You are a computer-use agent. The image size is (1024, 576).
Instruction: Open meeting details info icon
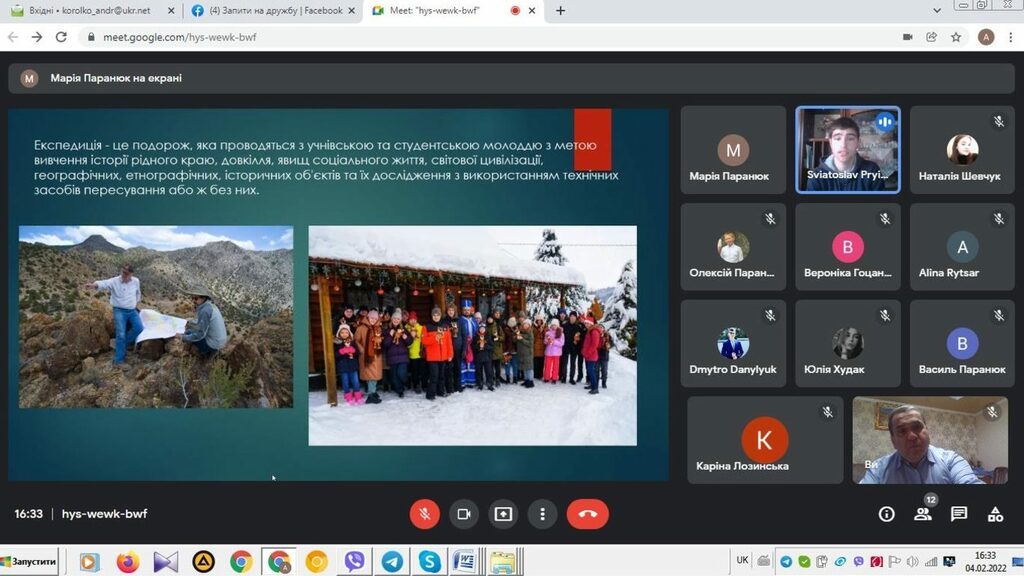(x=886, y=514)
